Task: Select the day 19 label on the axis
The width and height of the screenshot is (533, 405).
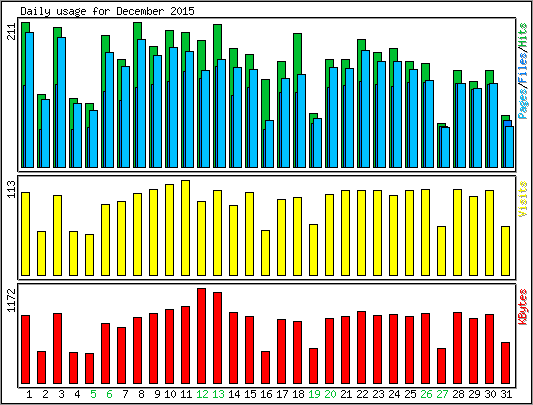Action: (314, 394)
